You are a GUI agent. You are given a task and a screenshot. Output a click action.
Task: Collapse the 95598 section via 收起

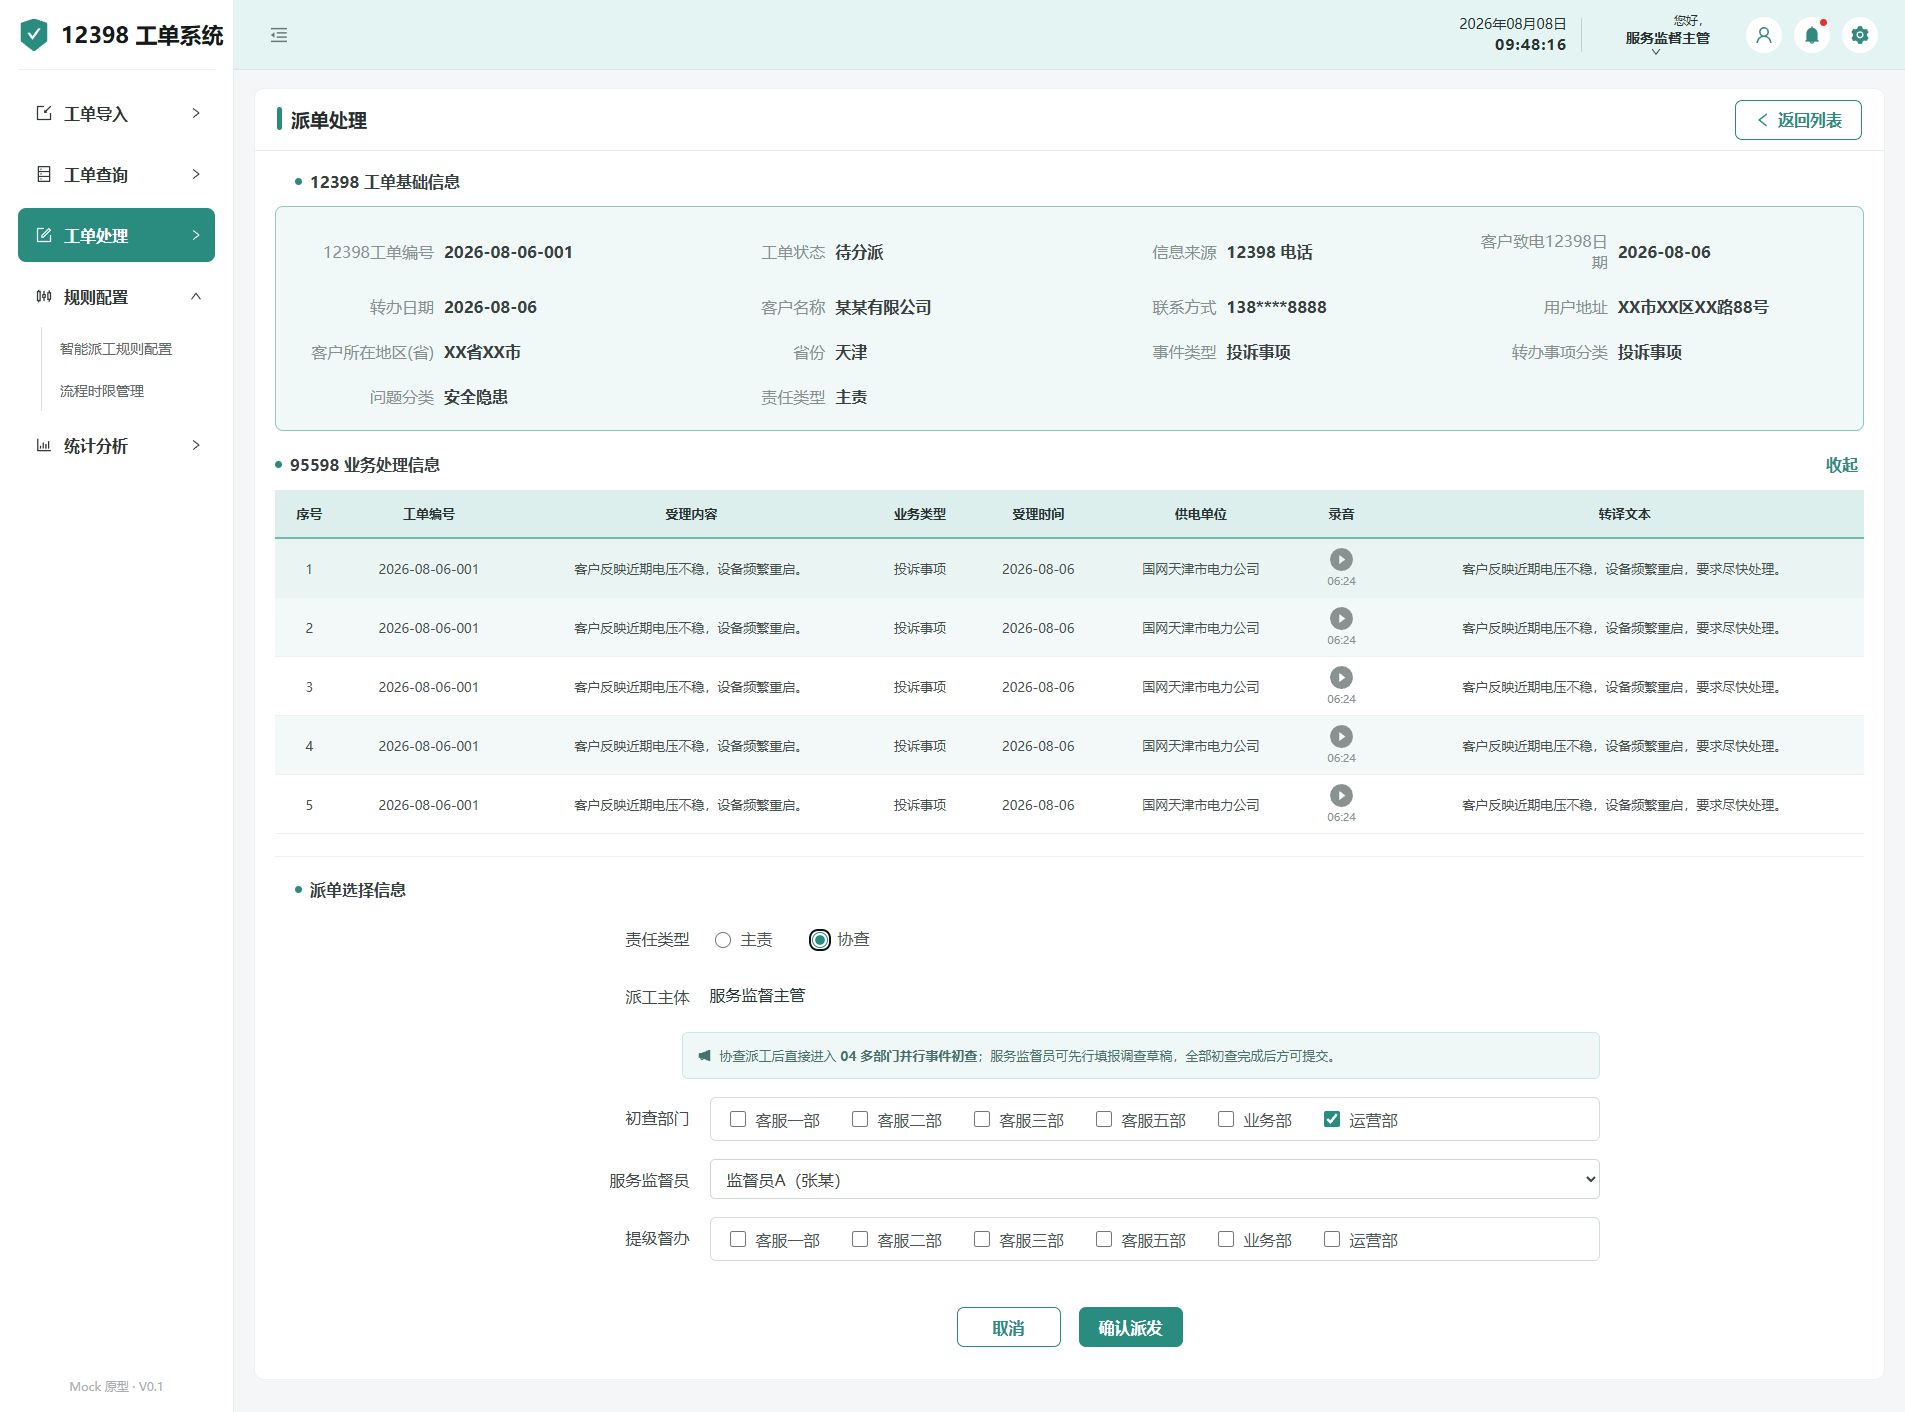click(1841, 464)
